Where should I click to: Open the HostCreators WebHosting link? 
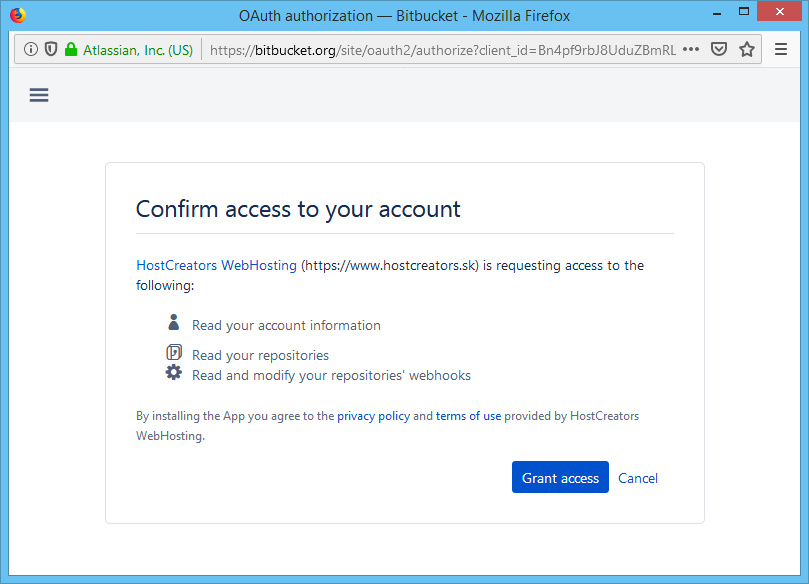[x=216, y=265]
